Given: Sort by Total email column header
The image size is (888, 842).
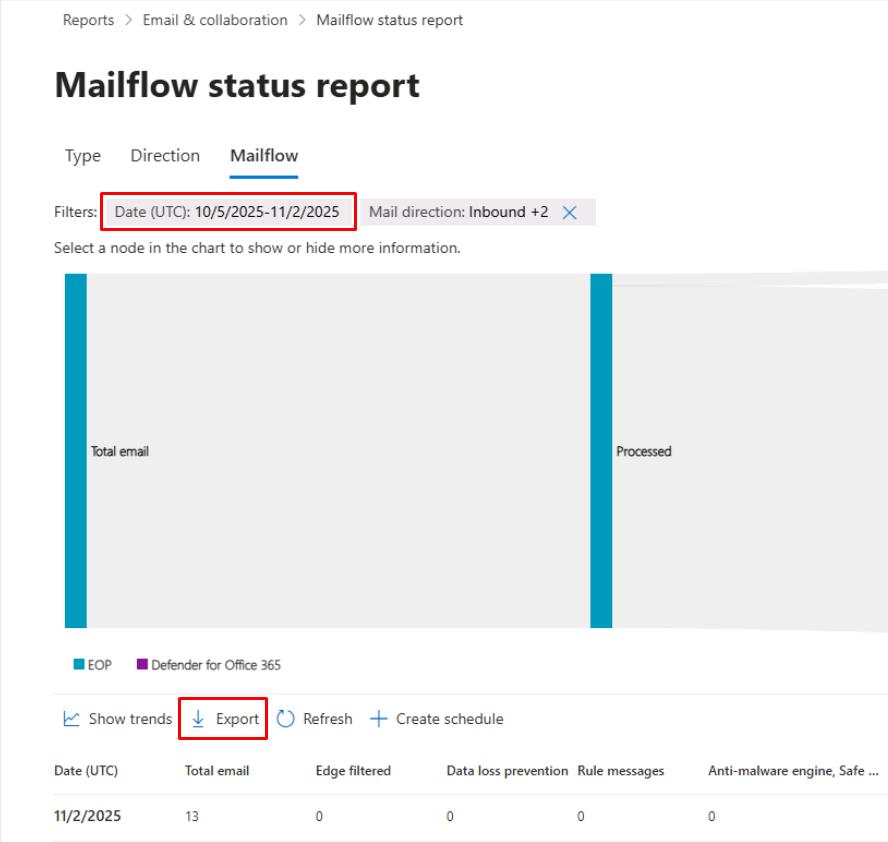Looking at the screenshot, I should coord(217,771).
